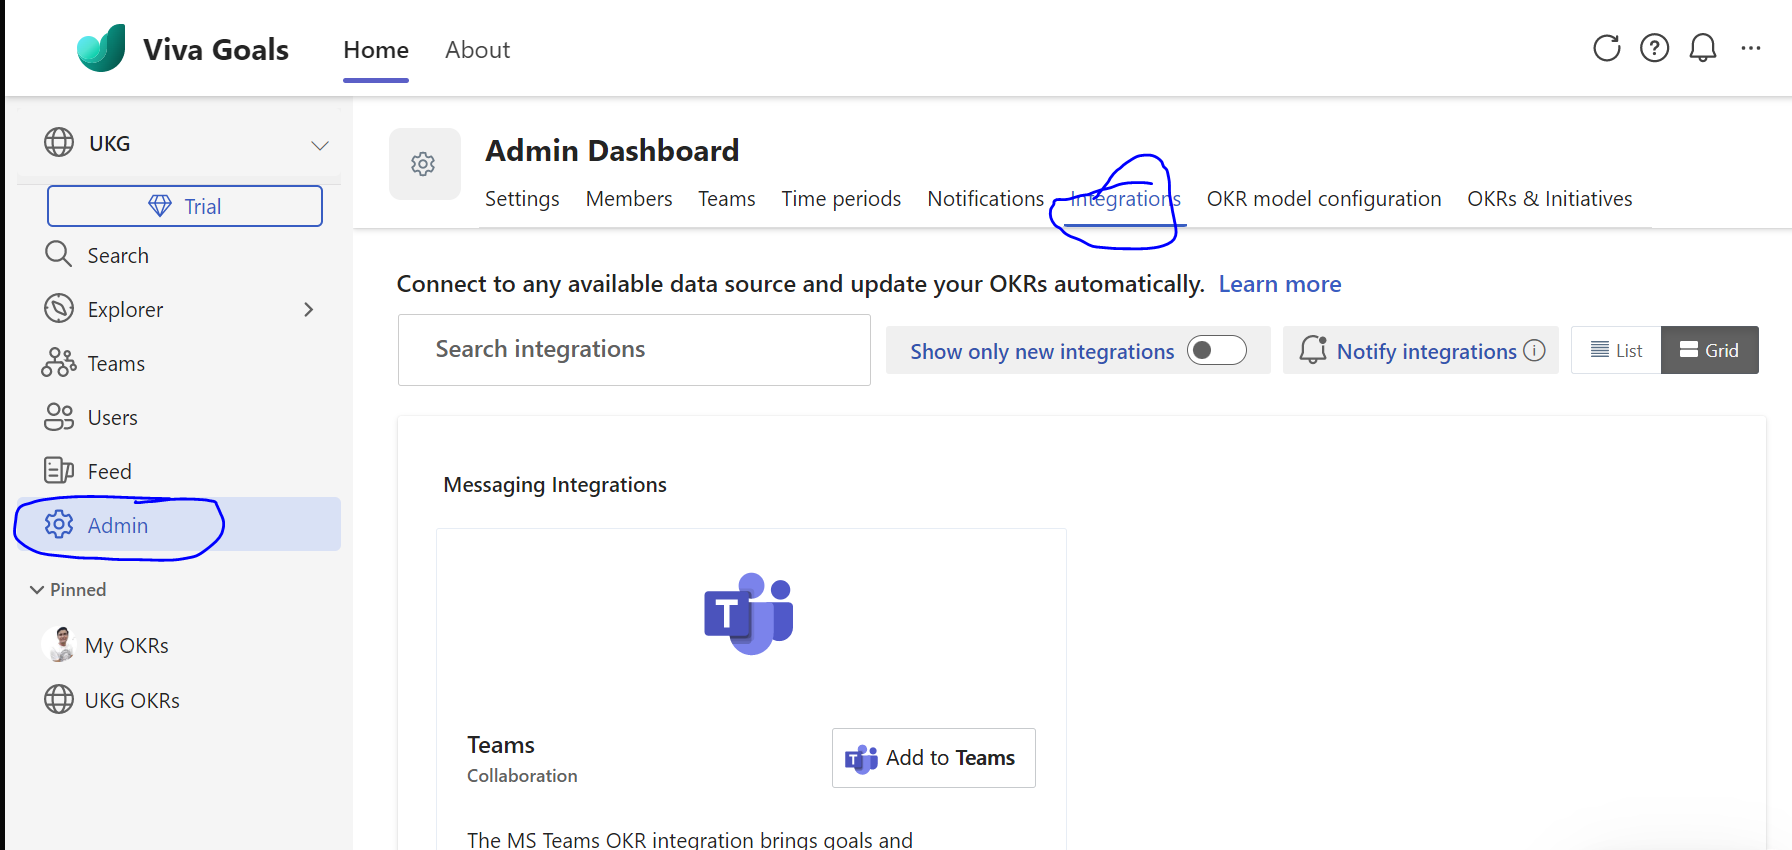Click the UKG OKRs globe icon
This screenshot has width=1792, height=850.
click(59, 699)
